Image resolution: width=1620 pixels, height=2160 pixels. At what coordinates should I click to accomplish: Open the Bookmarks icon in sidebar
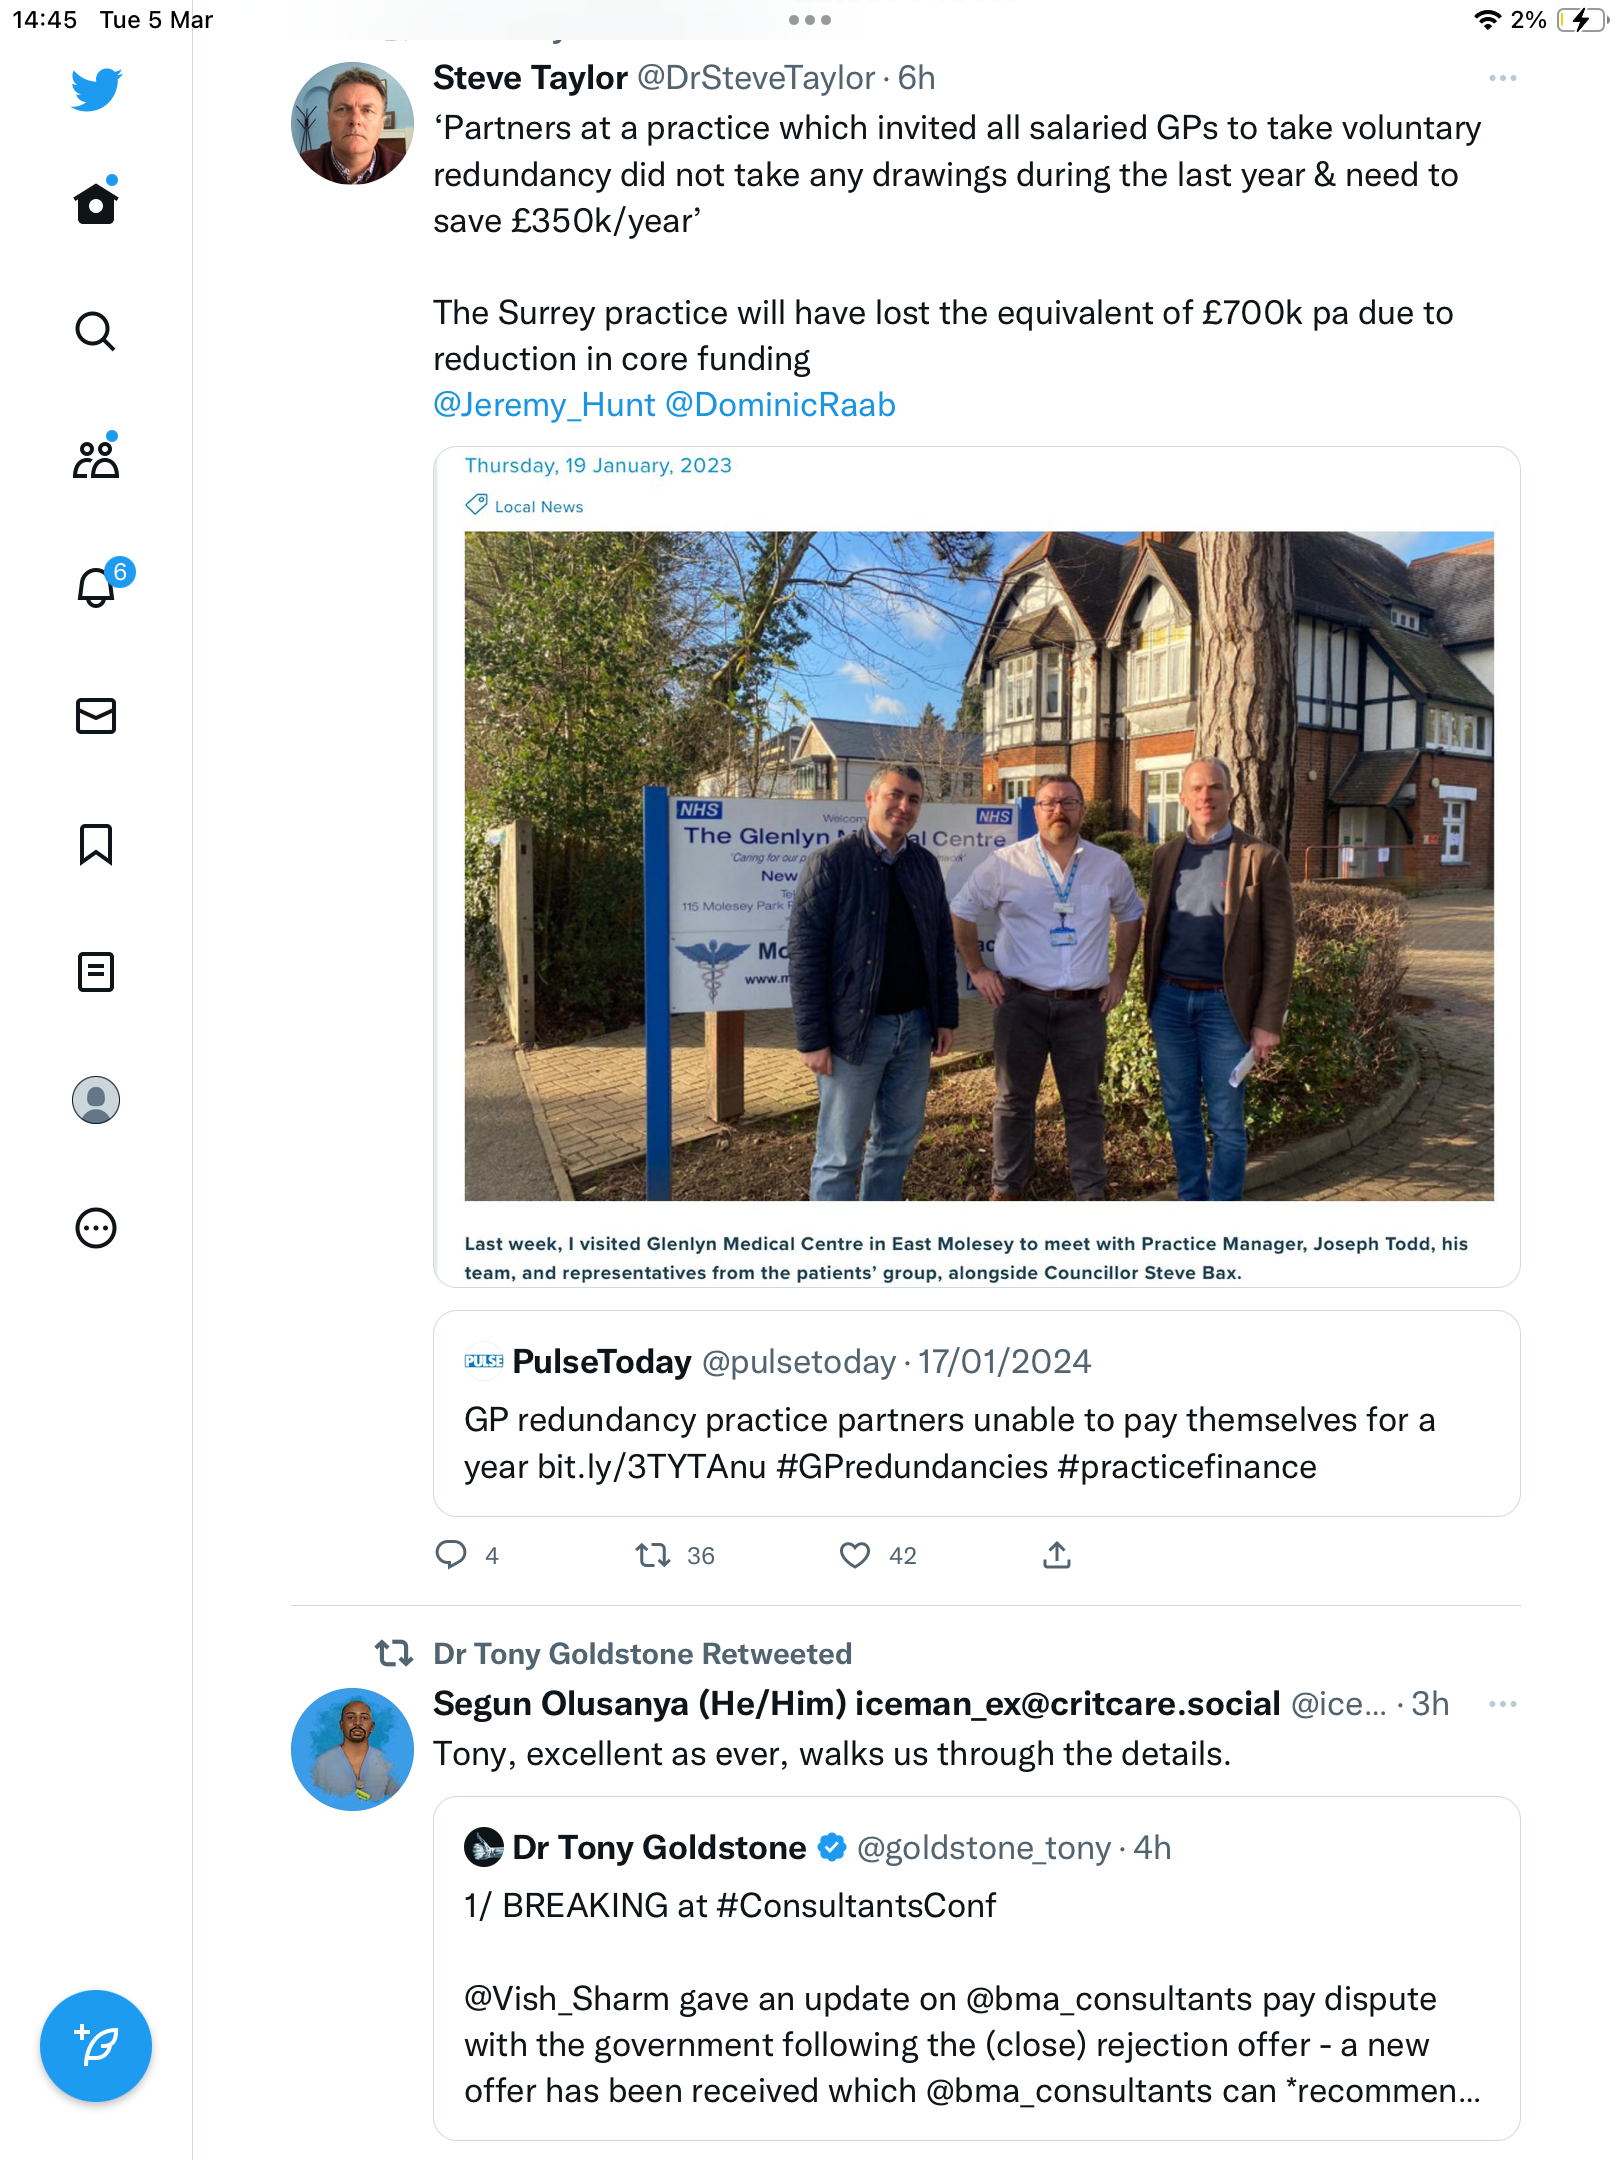[x=96, y=844]
